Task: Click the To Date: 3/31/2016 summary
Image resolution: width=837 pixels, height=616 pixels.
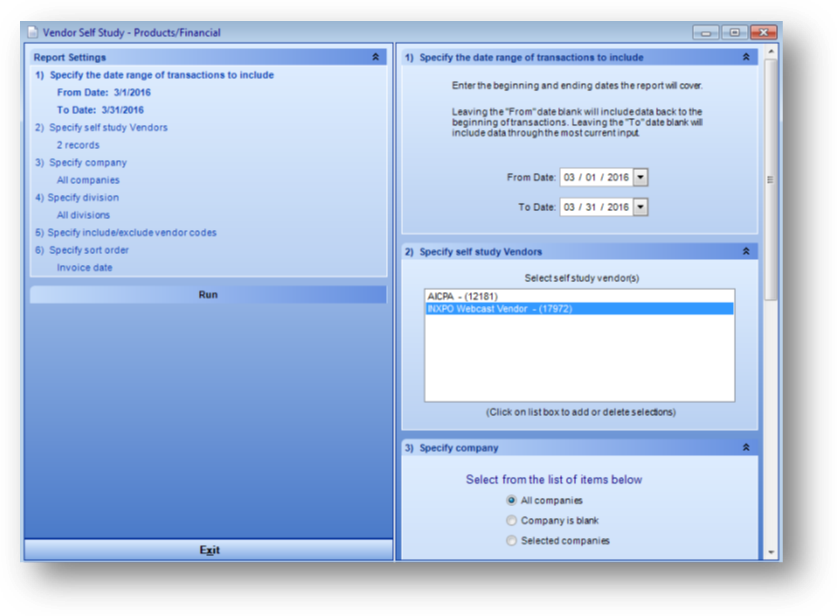Action: 100,110
